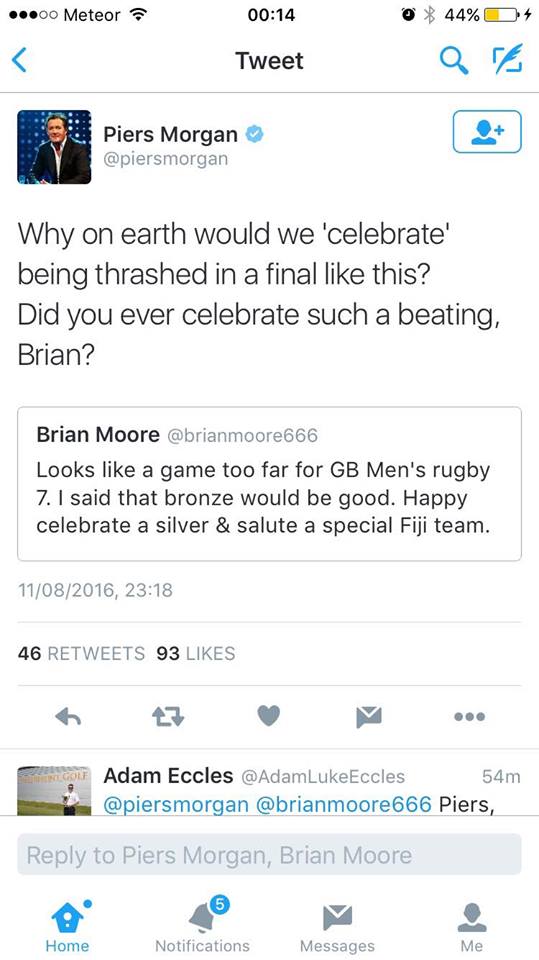Reply to the tweet with arrow icon
This screenshot has height=960, width=539.
tap(68, 716)
